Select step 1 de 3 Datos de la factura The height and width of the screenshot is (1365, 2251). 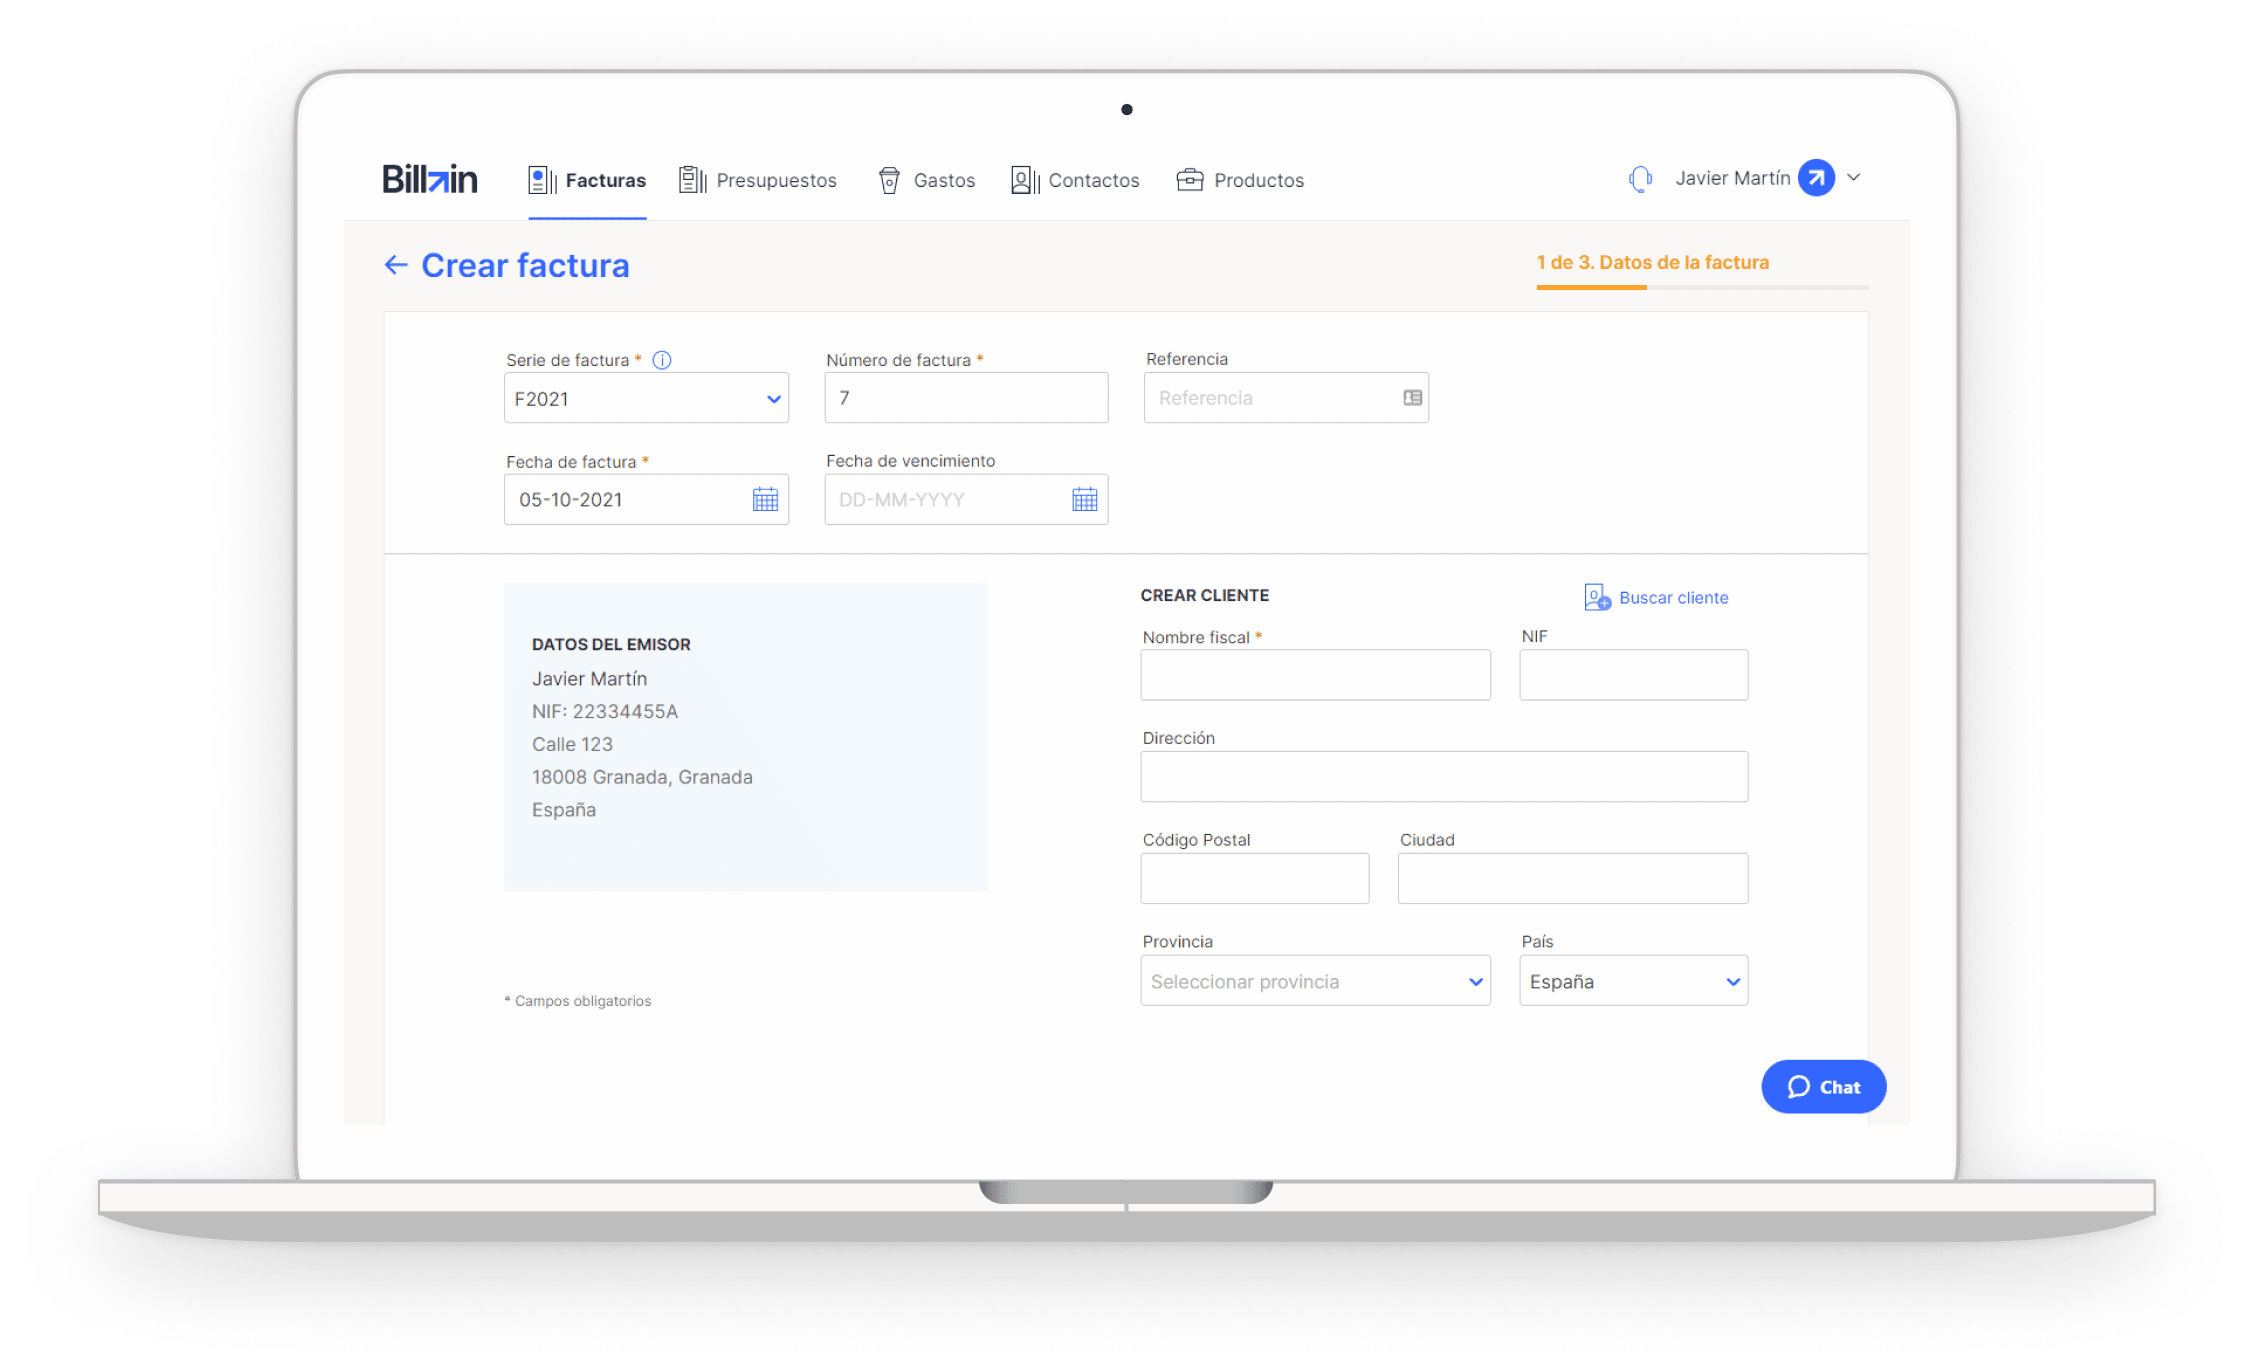(x=1653, y=262)
